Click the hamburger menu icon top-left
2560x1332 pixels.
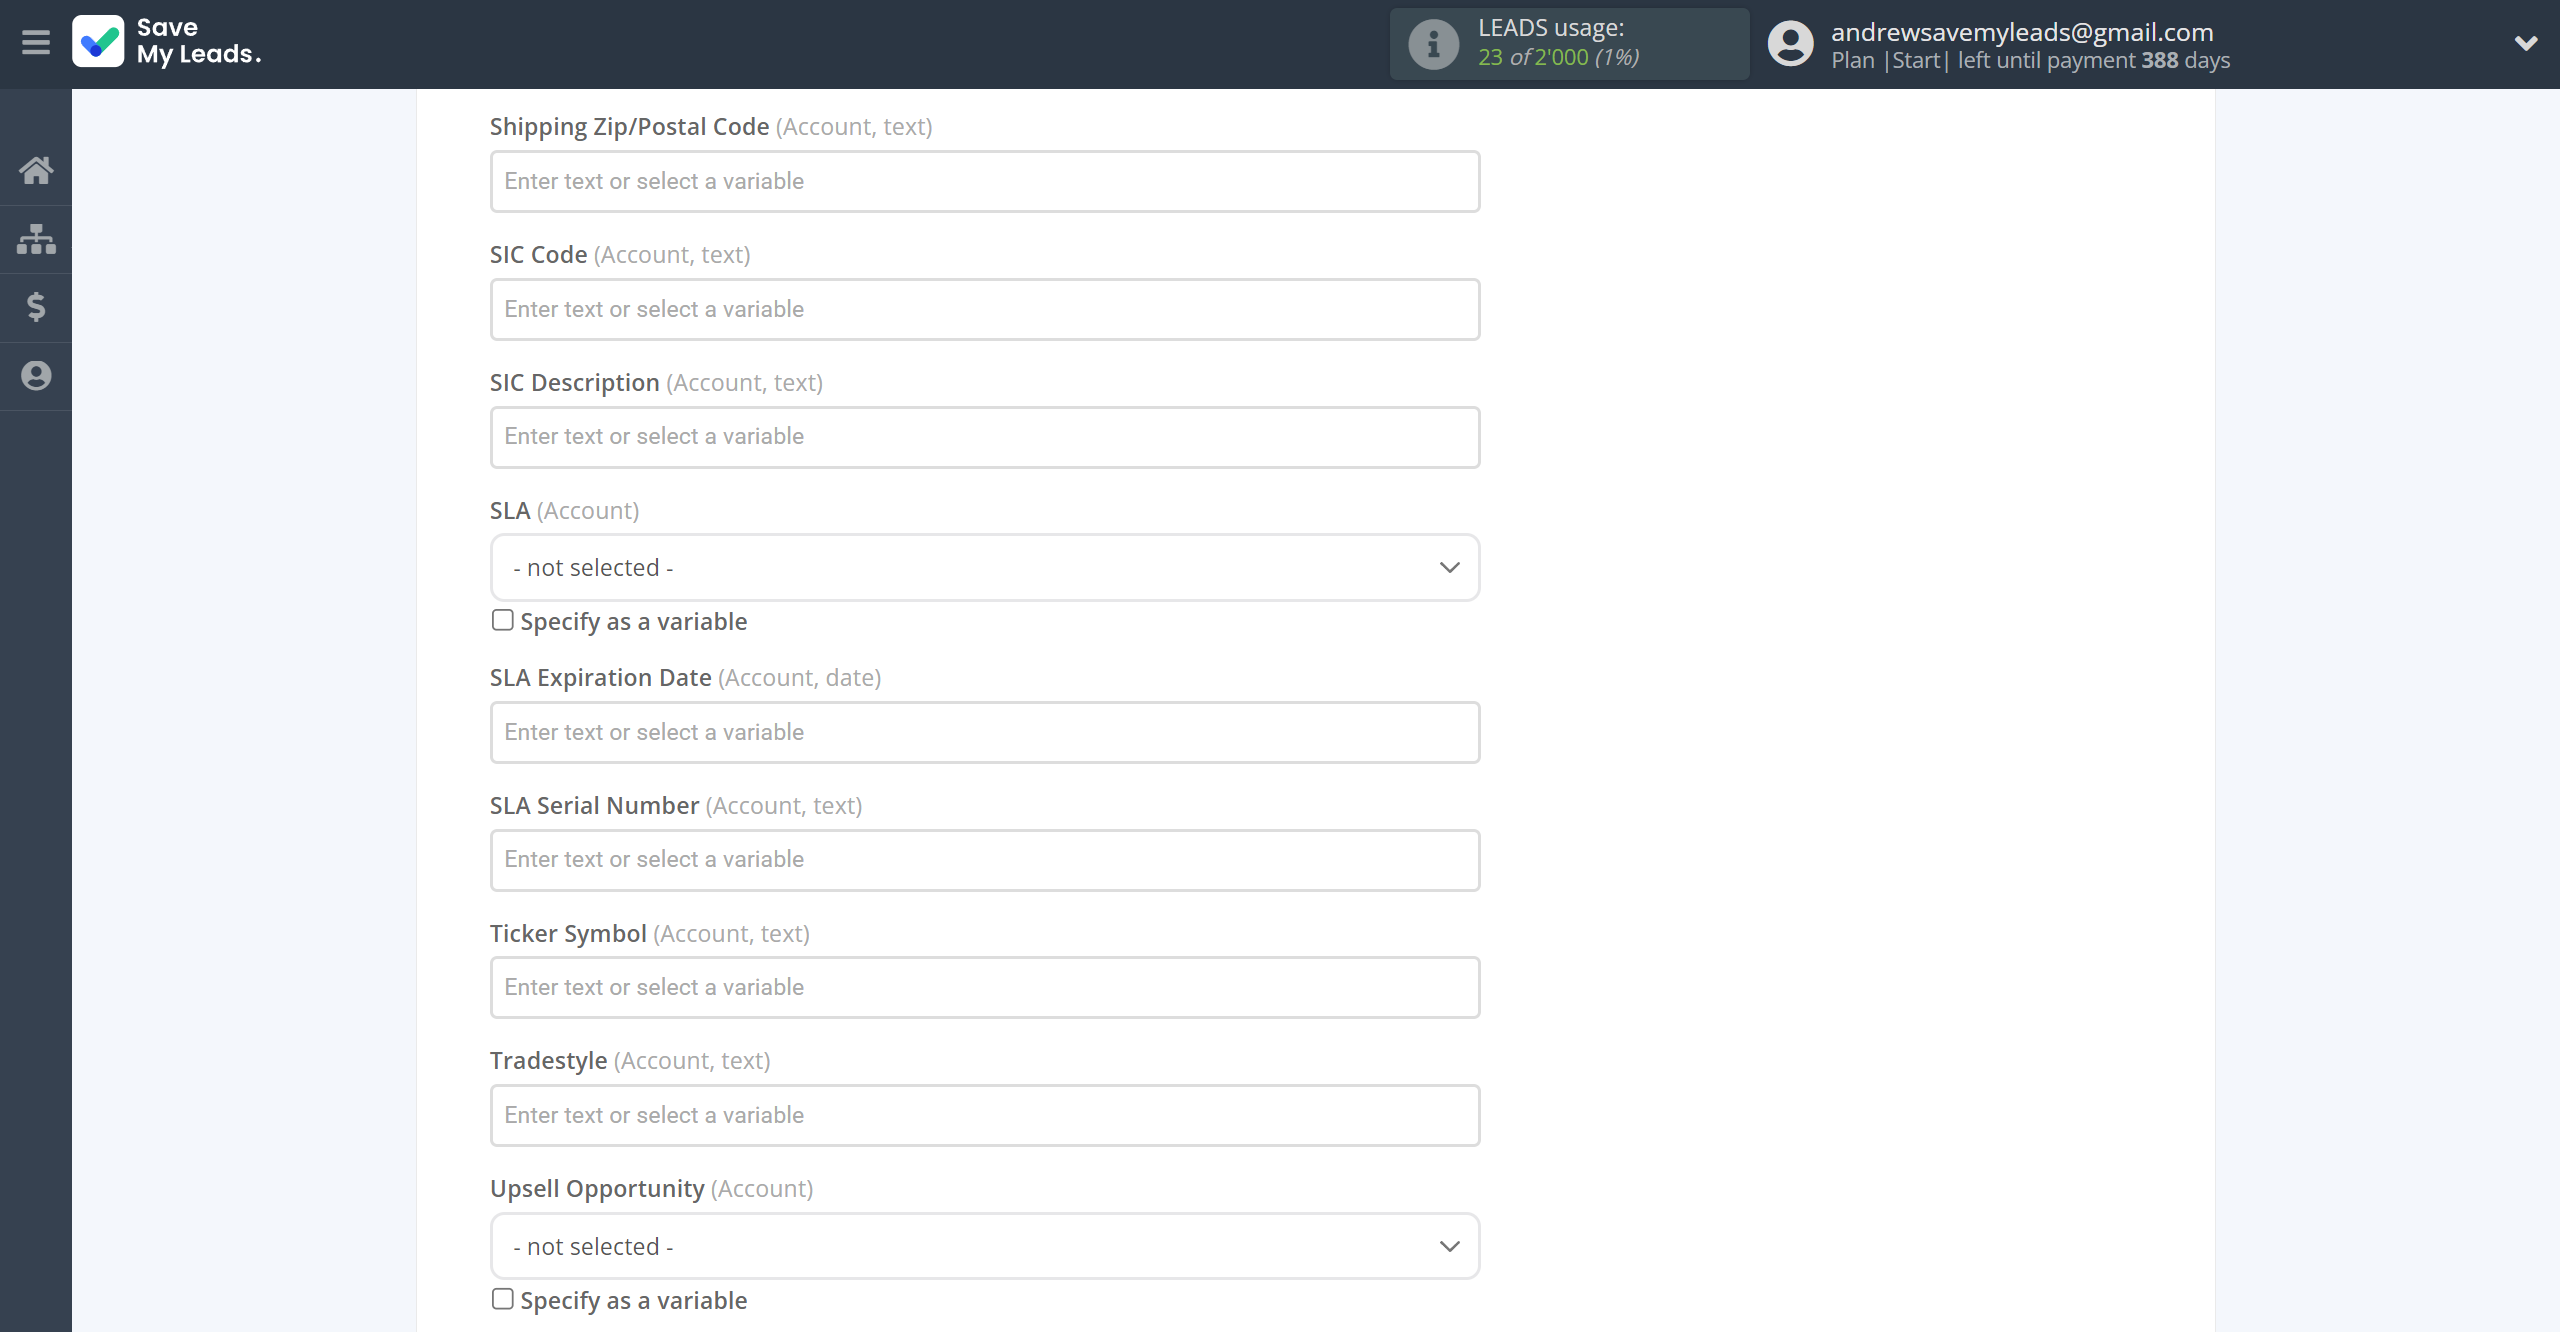36,41
